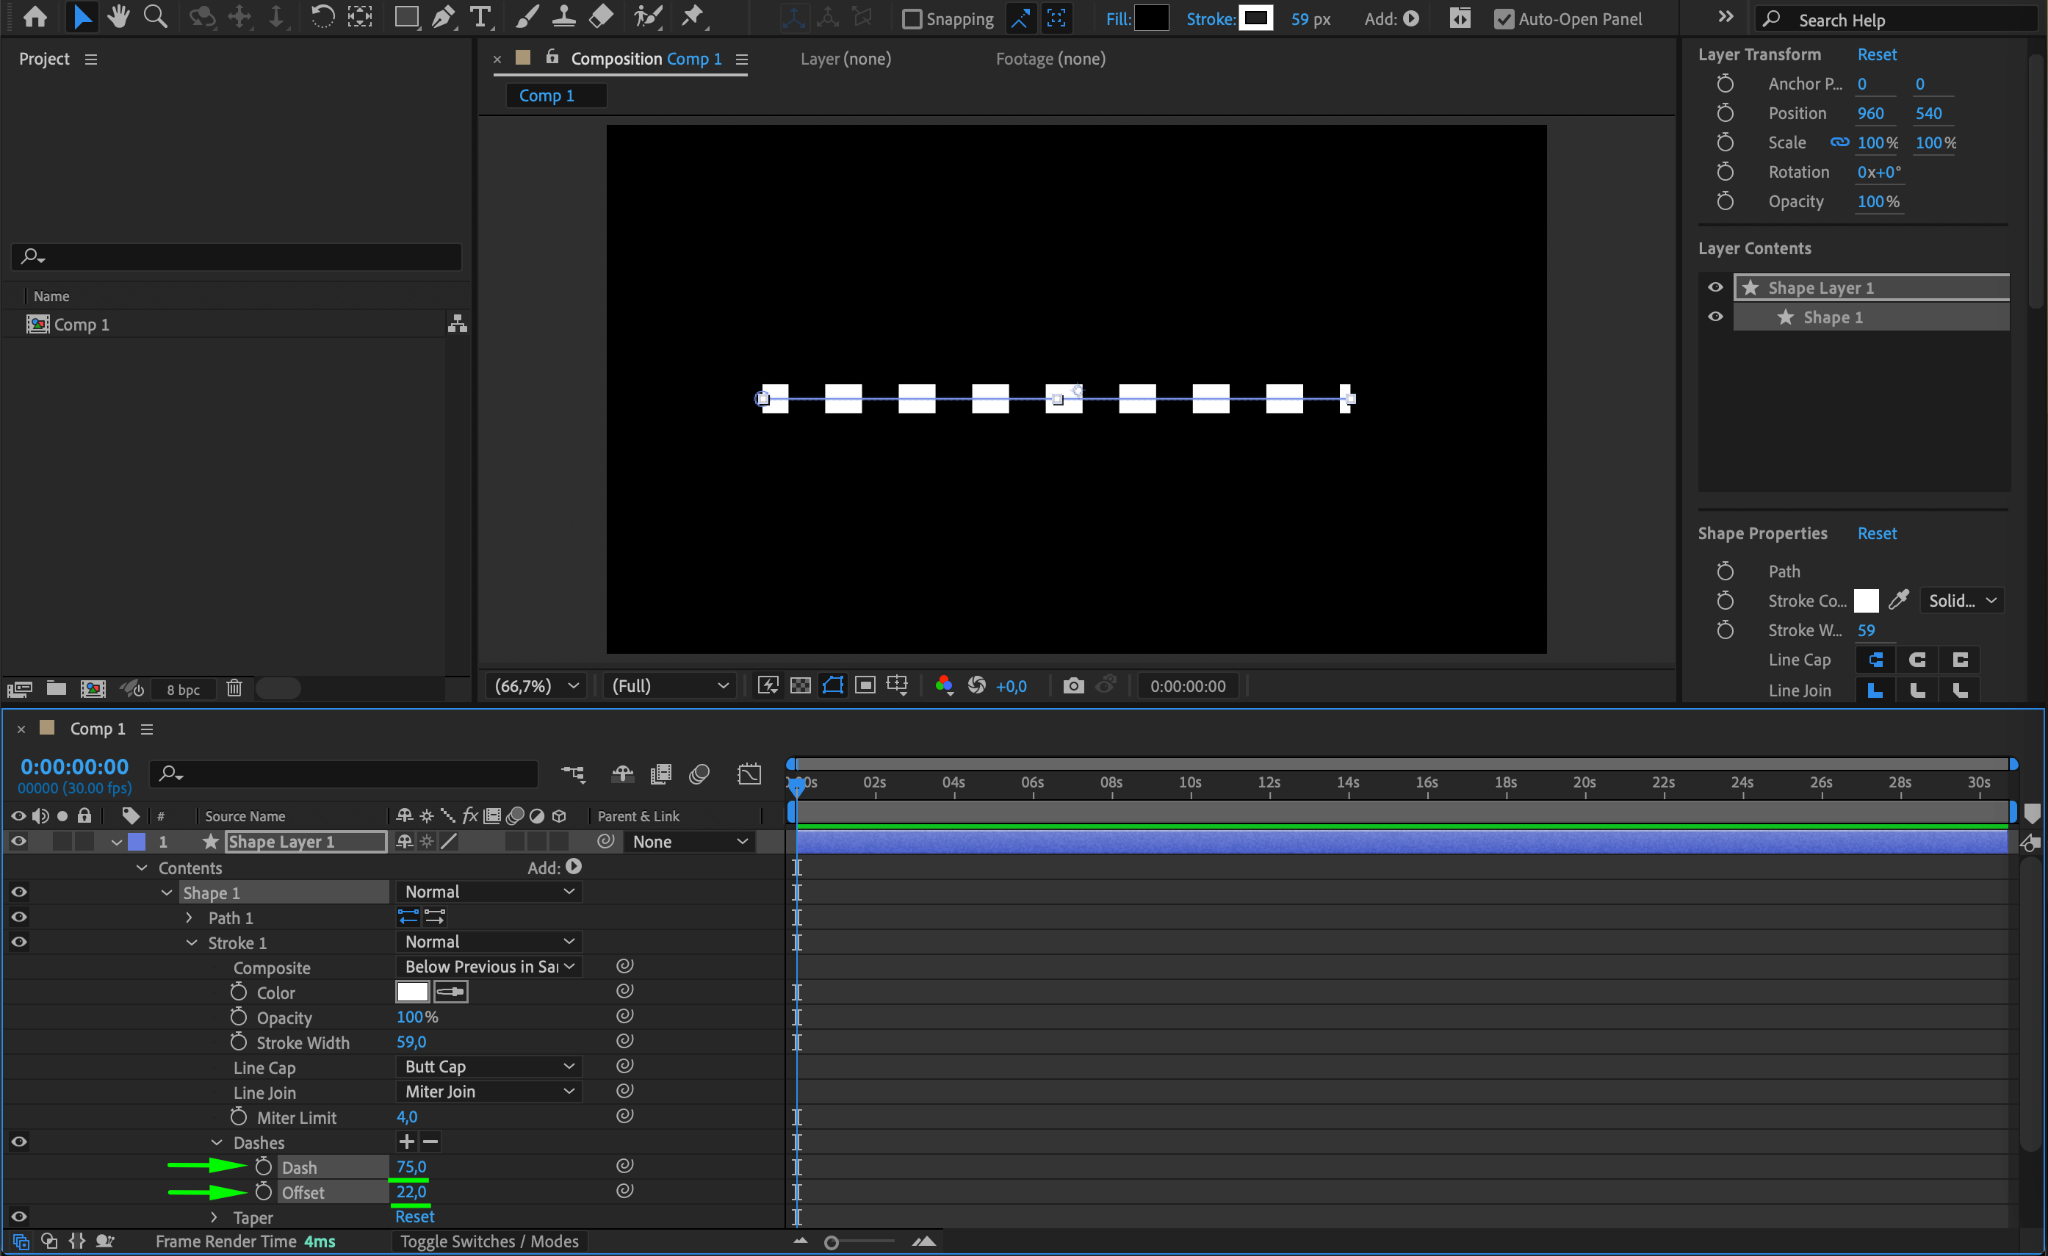Open the Line Cap dropdown
2048x1256 pixels.
pos(488,1066)
